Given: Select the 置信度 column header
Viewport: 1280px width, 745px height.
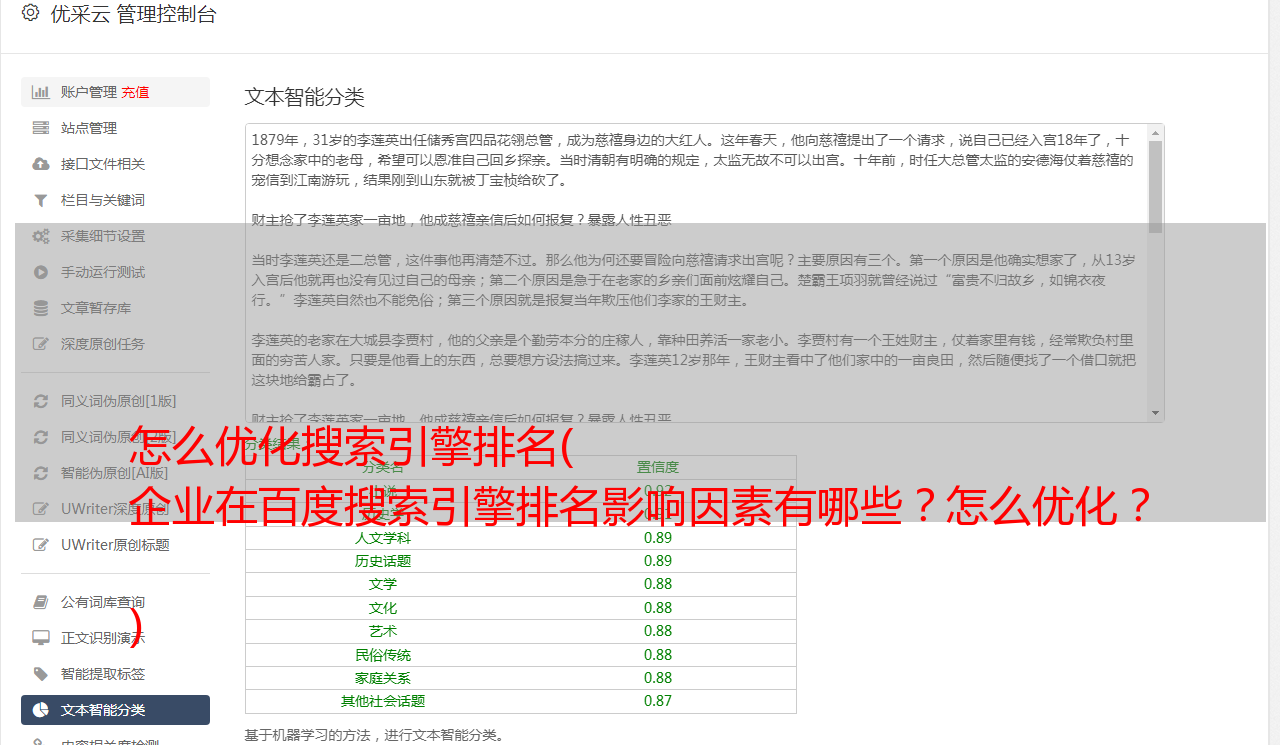Looking at the screenshot, I should click(x=658, y=467).
